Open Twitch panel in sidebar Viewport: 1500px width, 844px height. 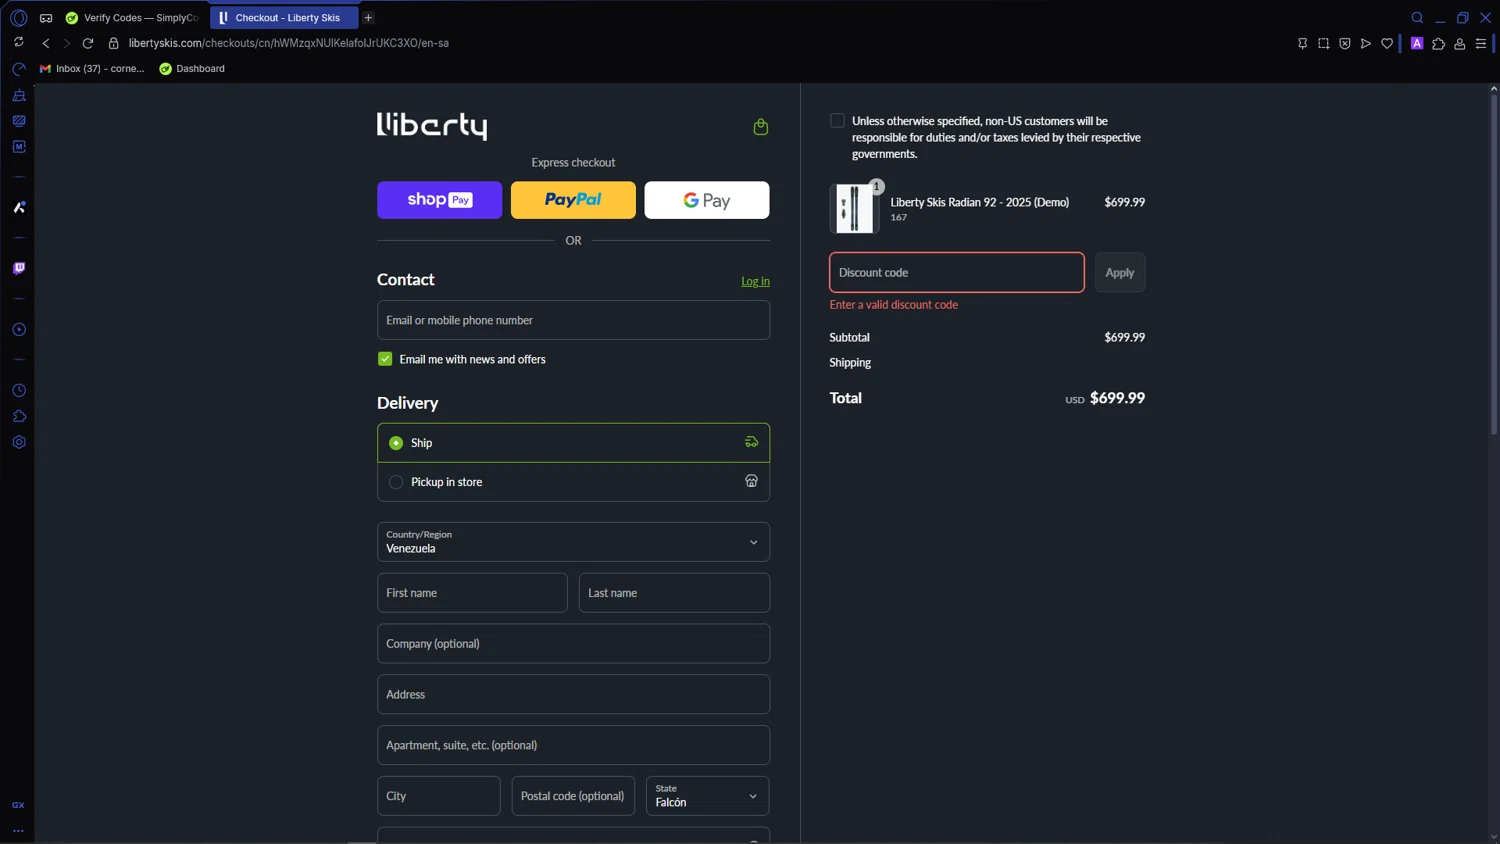point(19,268)
